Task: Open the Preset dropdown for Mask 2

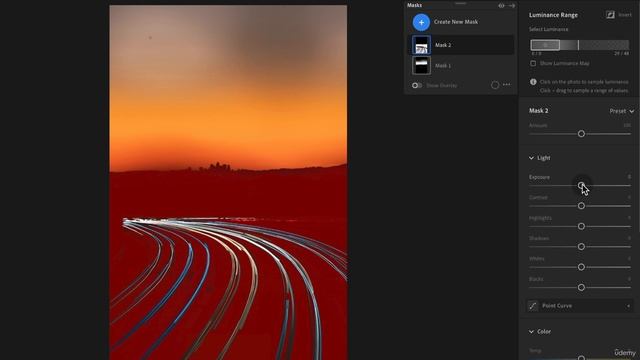Action: pos(622,111)
